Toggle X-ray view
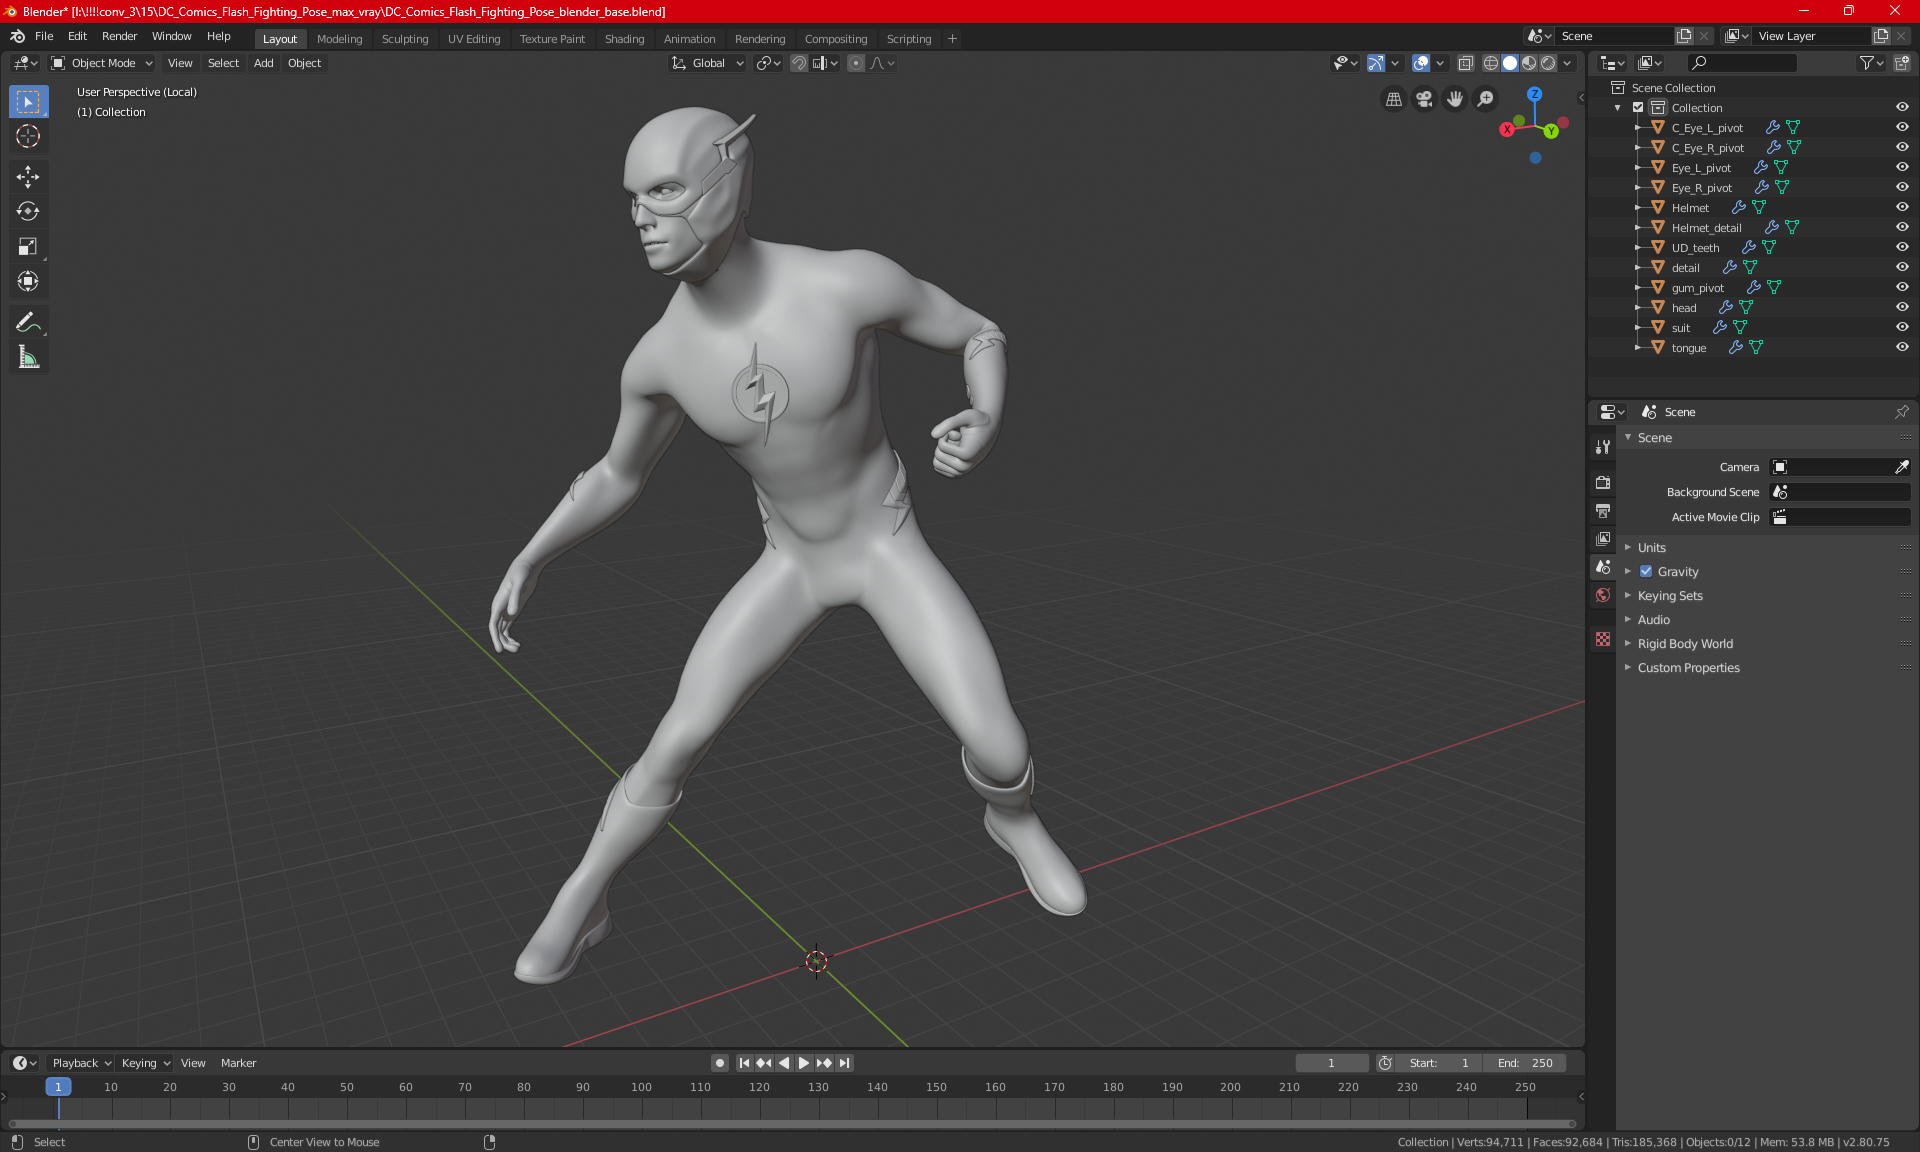1920x1152 pixels. pos(1465,63)
